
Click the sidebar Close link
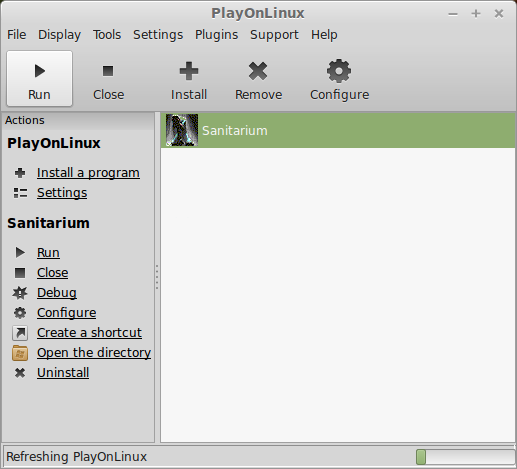tap(53, 273)
